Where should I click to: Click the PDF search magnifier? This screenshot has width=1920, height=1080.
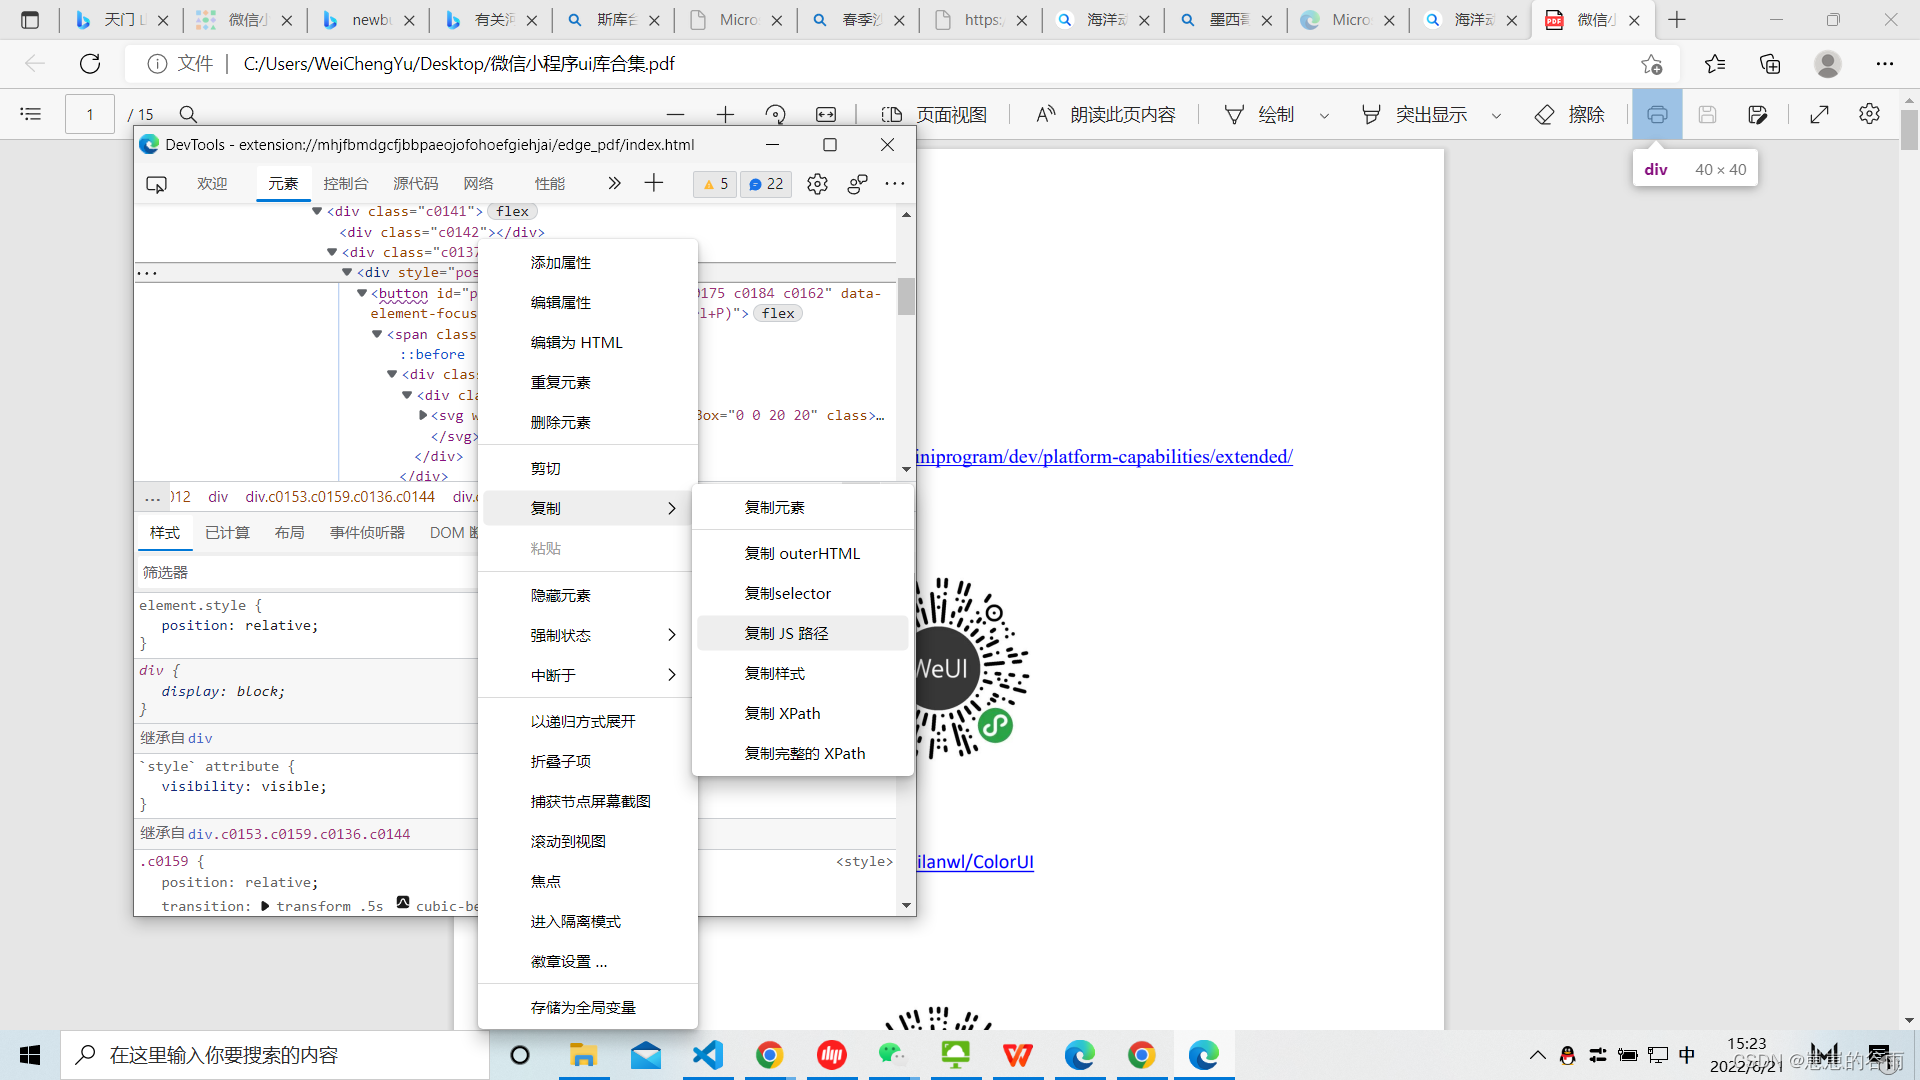pos(188,115)
